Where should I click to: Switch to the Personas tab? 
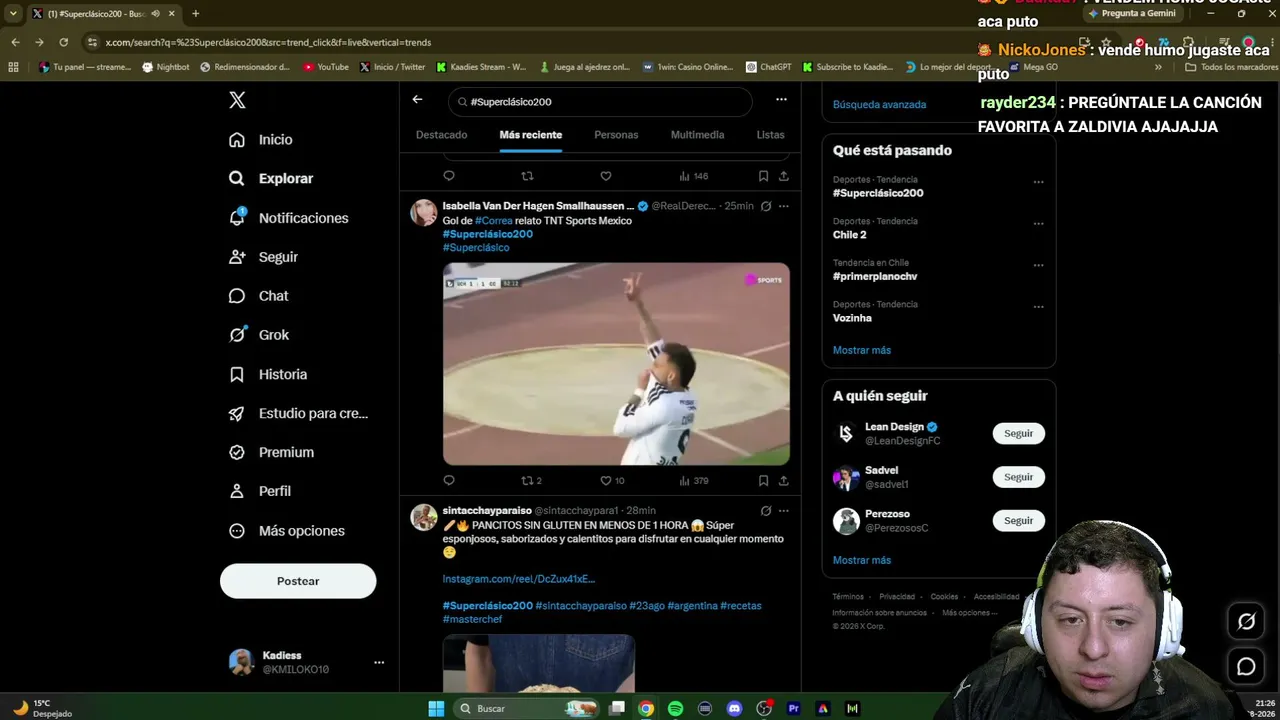click(616, 135)
